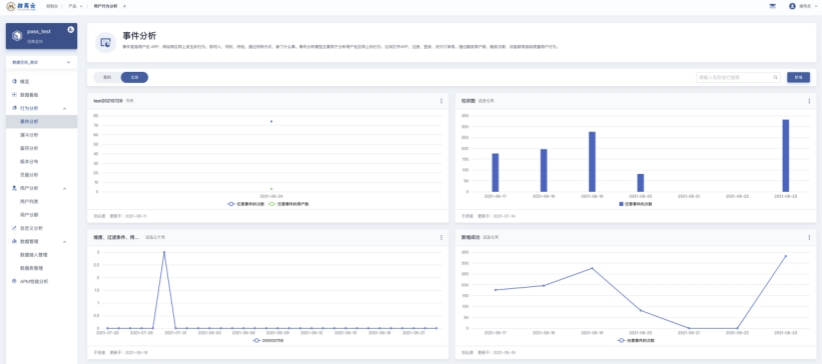The image size is (822, 364).
Task: Toggle 任意事件的用户数 legend in test20210729 chart
Action: coord(289,204)
